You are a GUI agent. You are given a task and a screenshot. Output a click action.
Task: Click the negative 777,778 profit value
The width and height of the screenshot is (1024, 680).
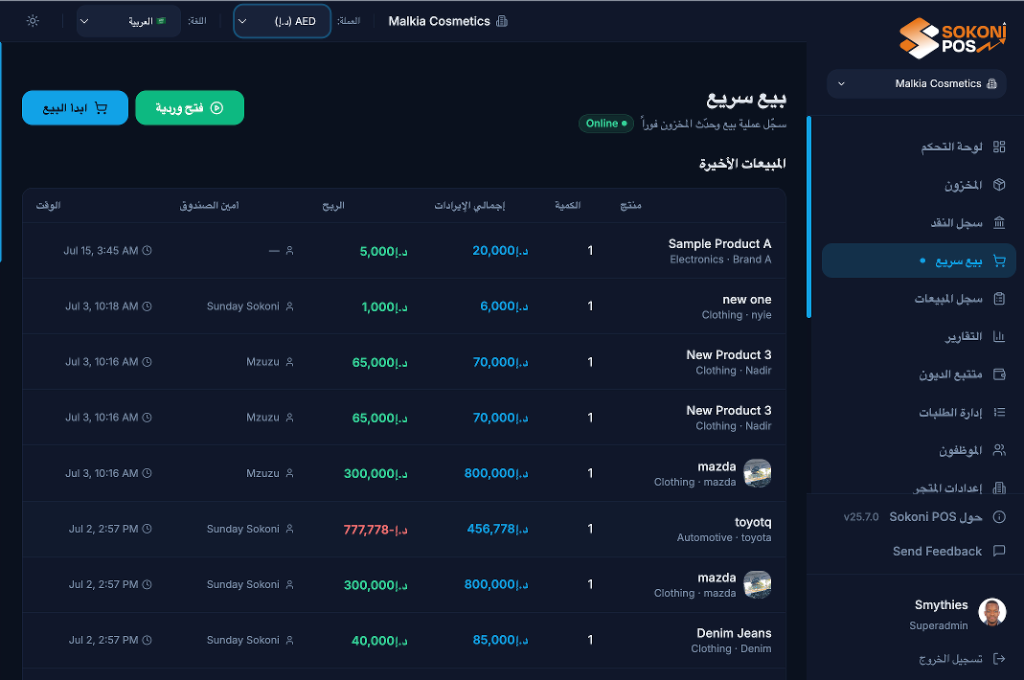[x=376, y=529]
